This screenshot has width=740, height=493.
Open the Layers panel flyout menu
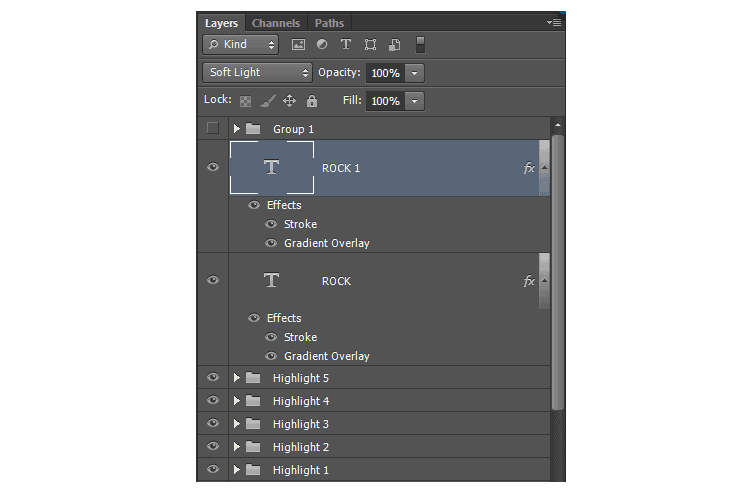[554, 22]
